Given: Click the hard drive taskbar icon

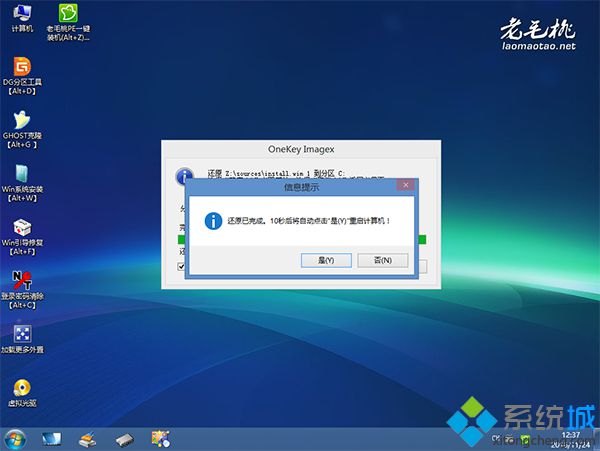Looking at the screenshot, I should 124,440.
